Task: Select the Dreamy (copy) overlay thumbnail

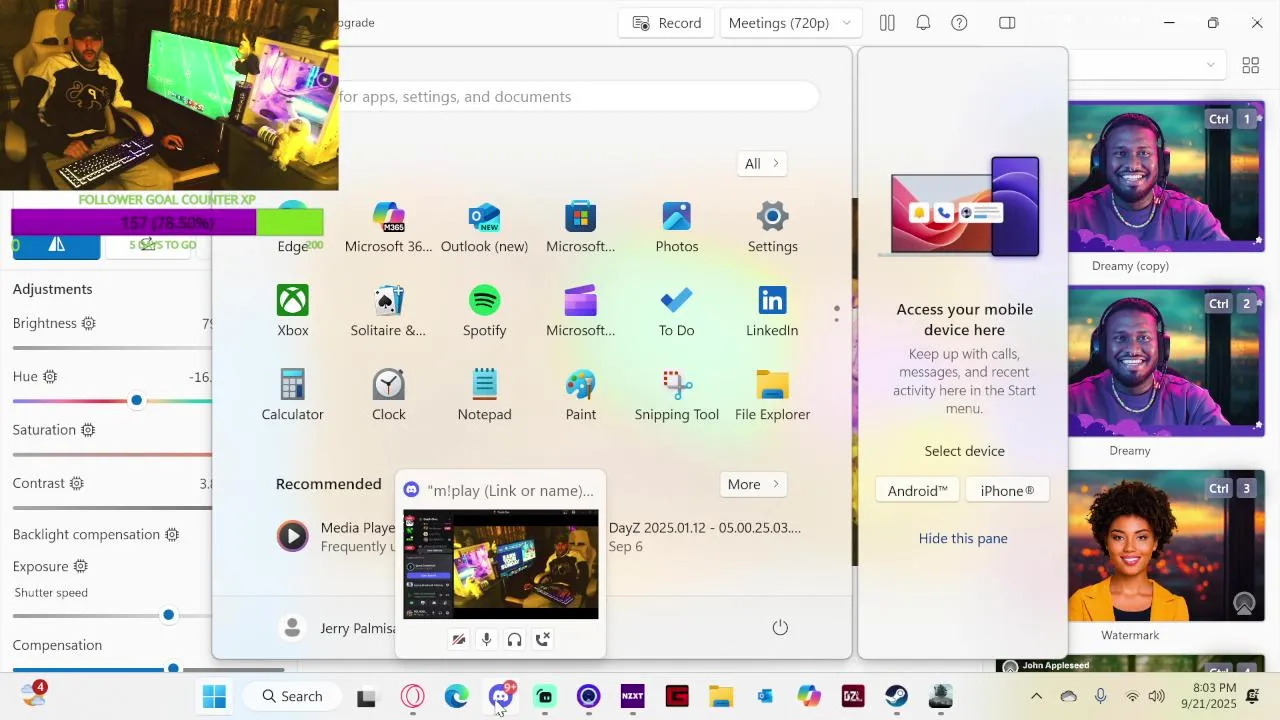Action: pos(1166,176)
